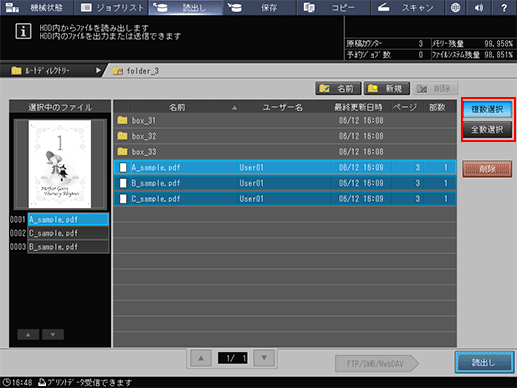The height and width of the screenshot is (388, 517).
Task: Delete selected files with red 削除 button
Action: tap(487, 169)
